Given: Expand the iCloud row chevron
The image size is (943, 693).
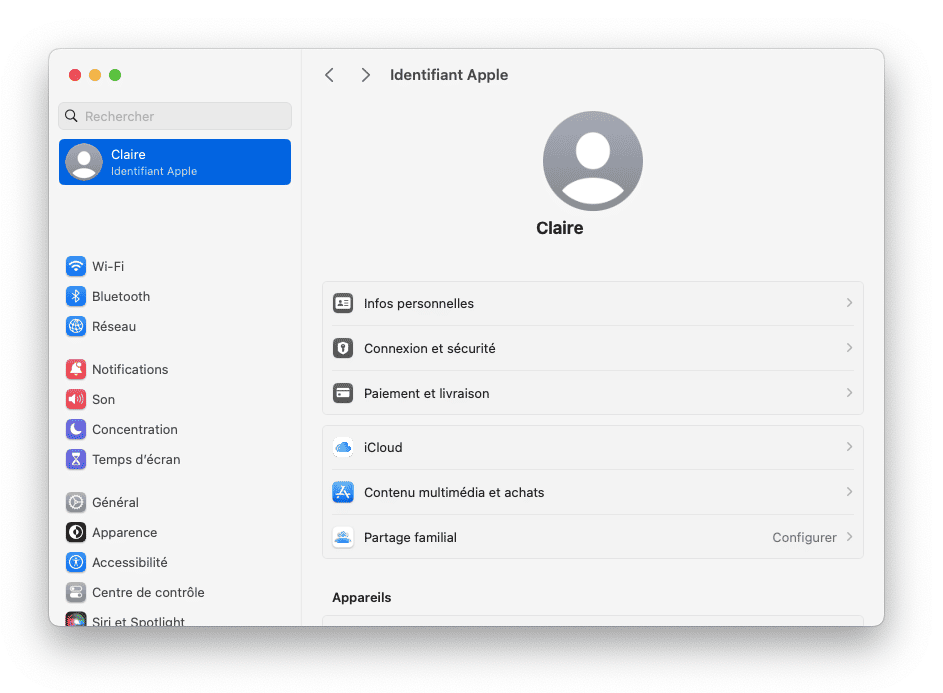Looking at the screenshot, I should point(849,447).
